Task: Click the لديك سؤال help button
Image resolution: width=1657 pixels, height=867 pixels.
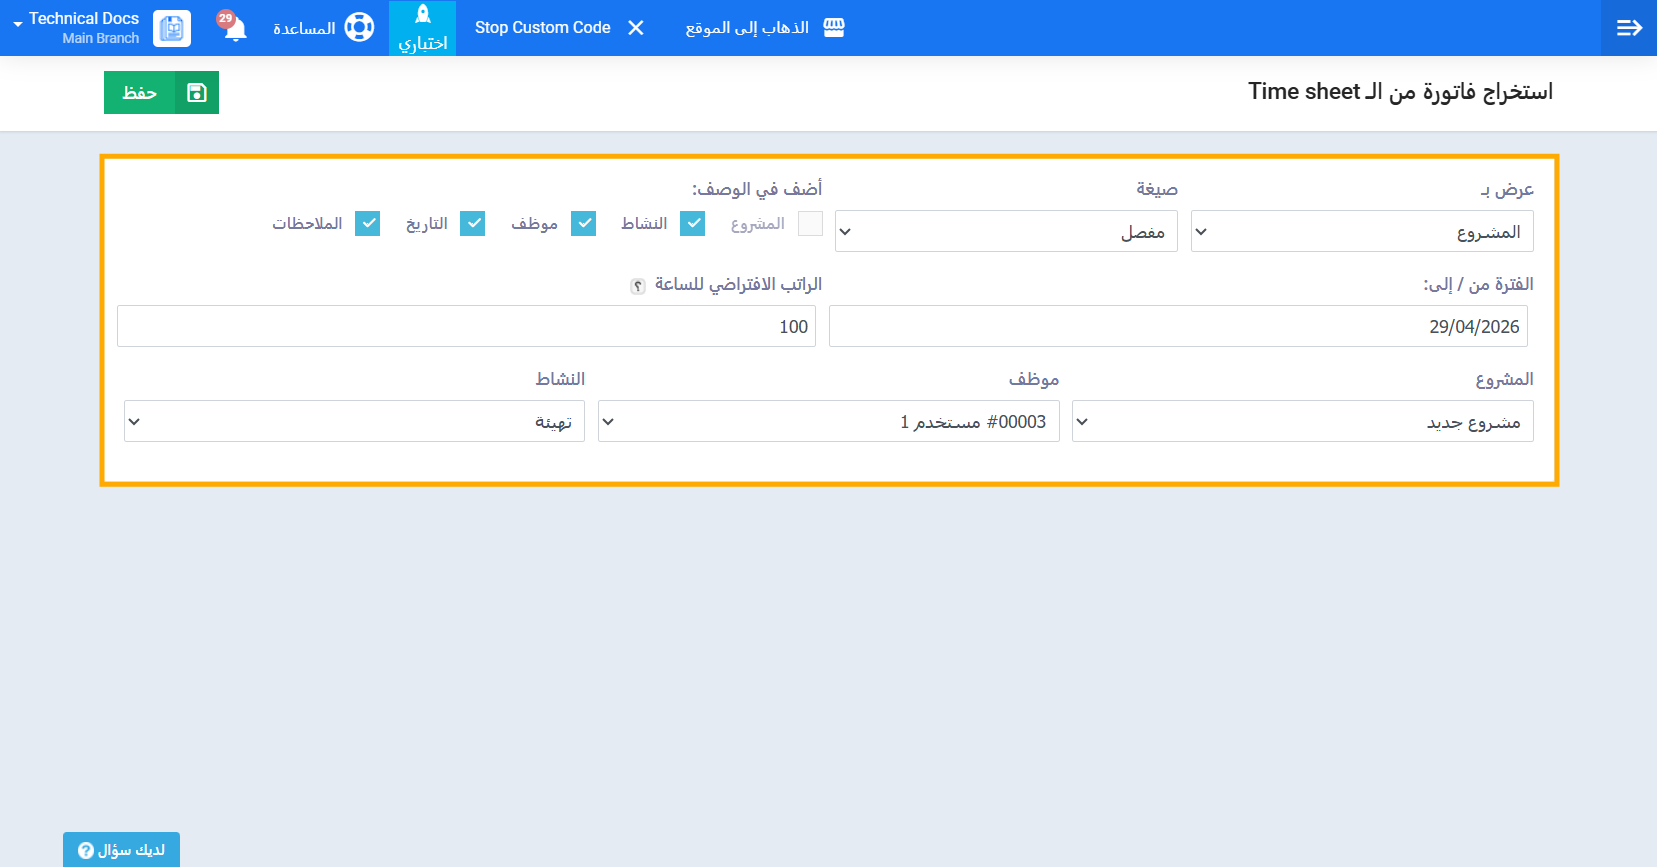Action: 121,850
